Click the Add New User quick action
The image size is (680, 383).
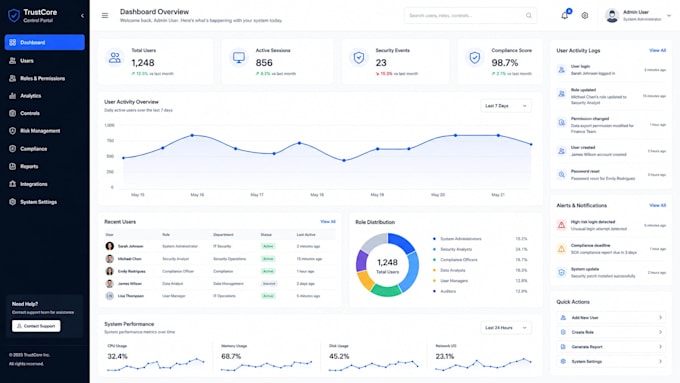(x=611, y=318)
